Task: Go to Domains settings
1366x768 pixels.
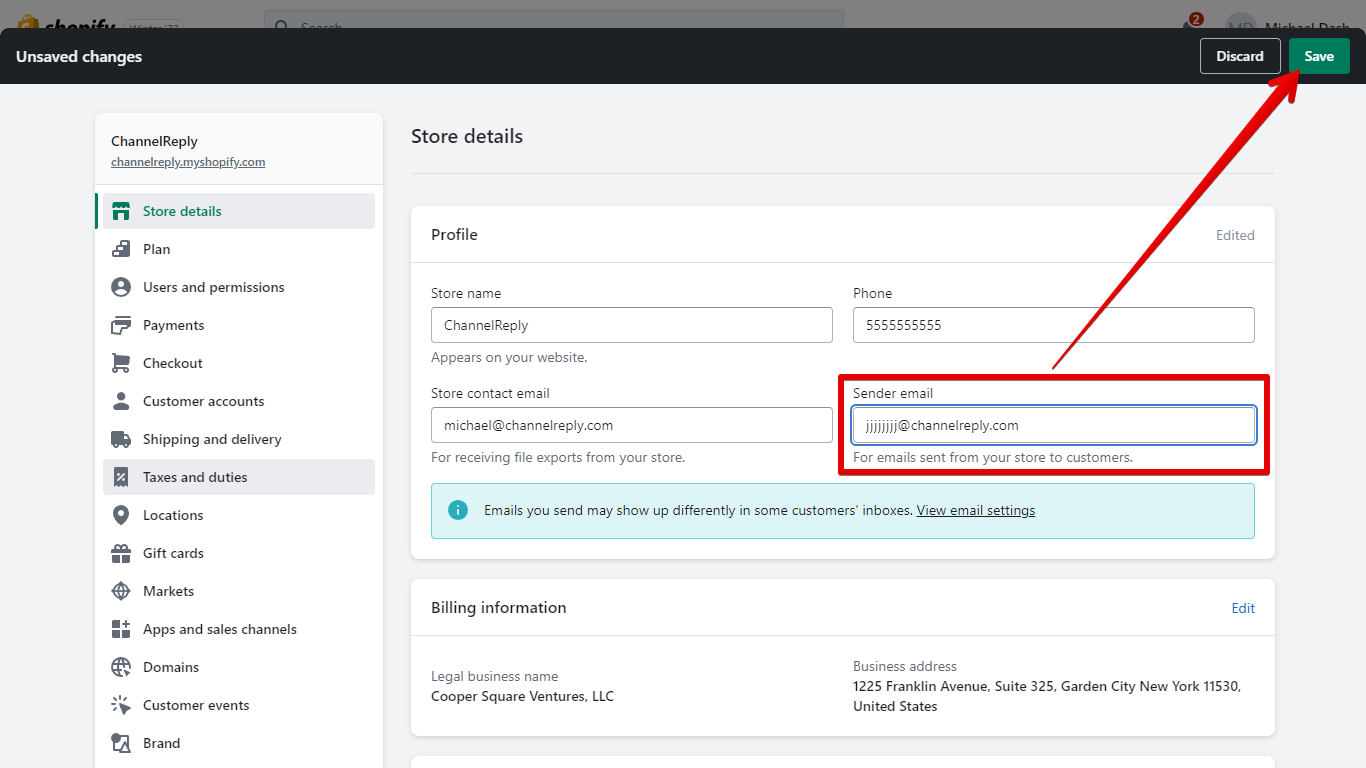Action: (239, 667)
